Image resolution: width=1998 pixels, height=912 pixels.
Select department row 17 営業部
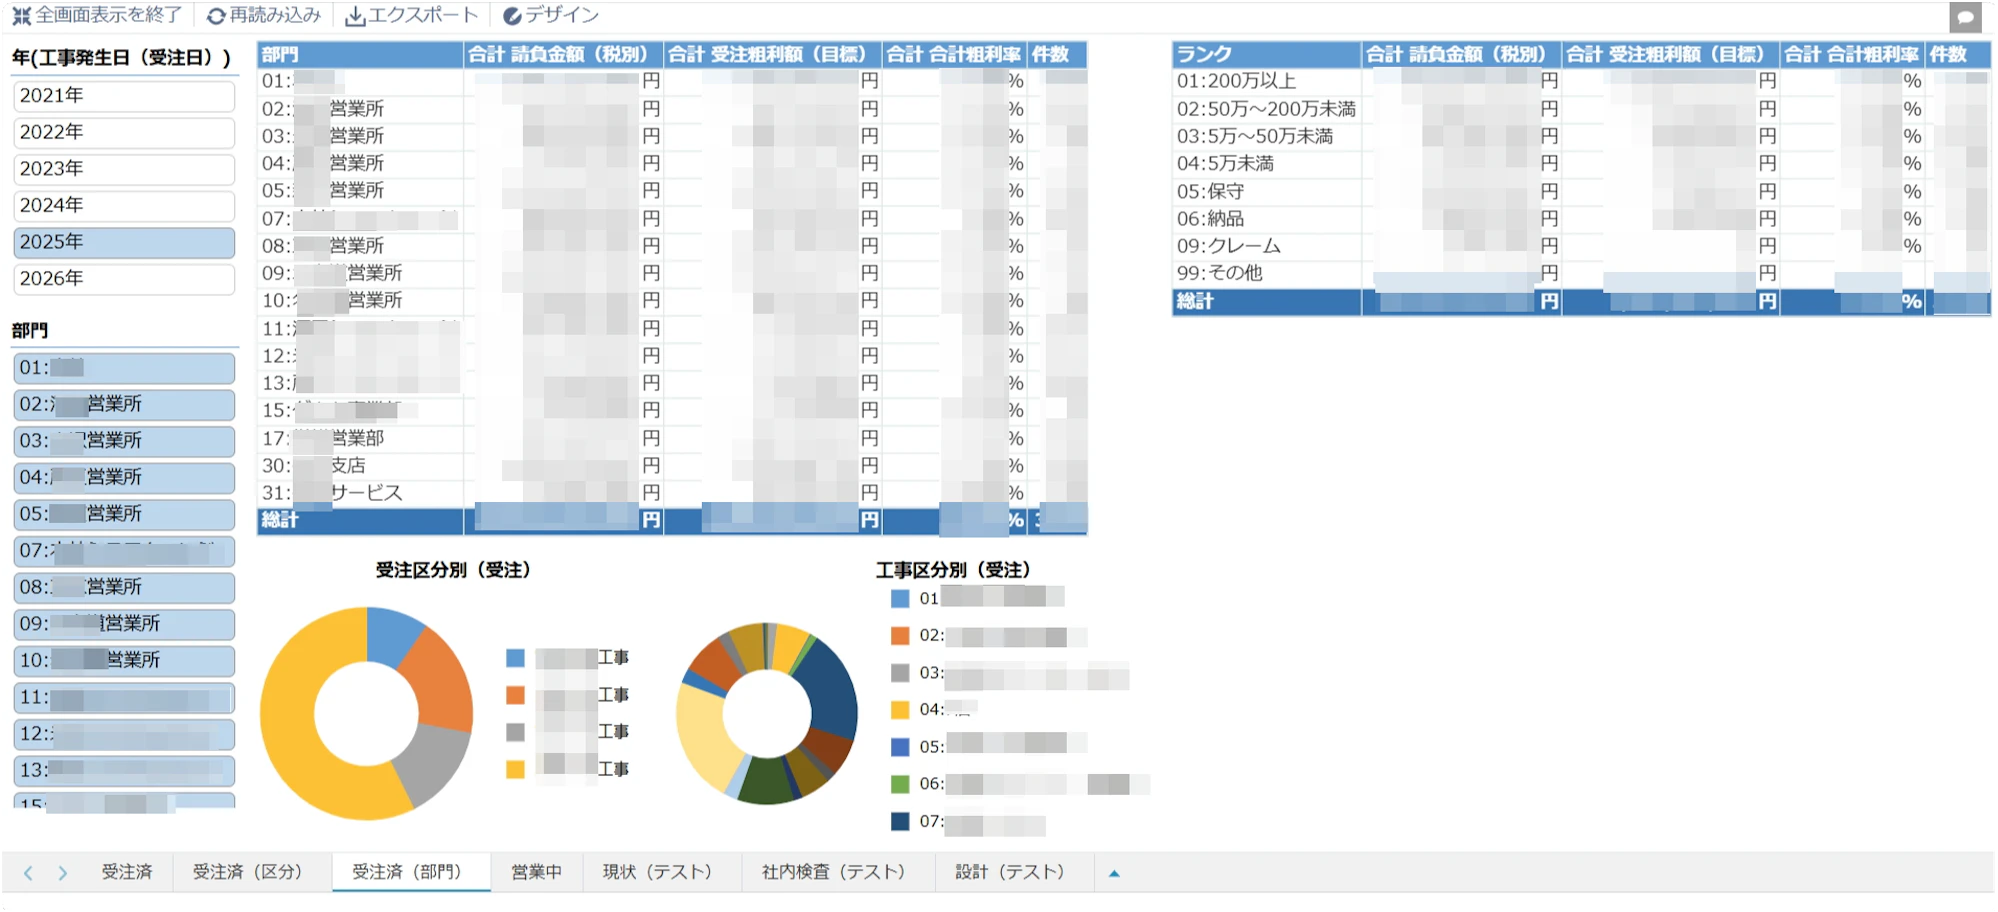click(672, 439)
